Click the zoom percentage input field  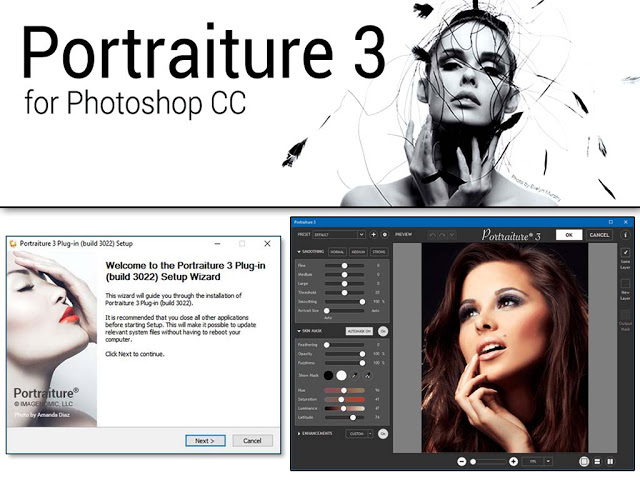click(x=533, y=462)
